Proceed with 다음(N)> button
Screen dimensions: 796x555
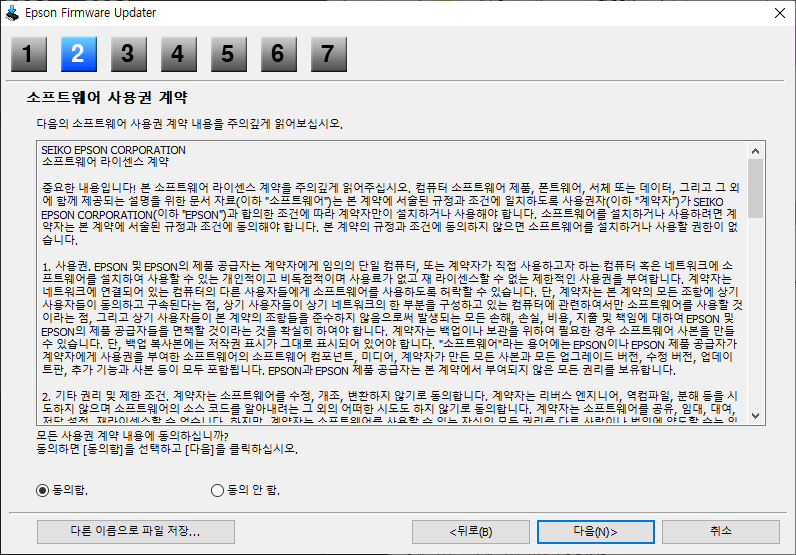tap(595, 532)
